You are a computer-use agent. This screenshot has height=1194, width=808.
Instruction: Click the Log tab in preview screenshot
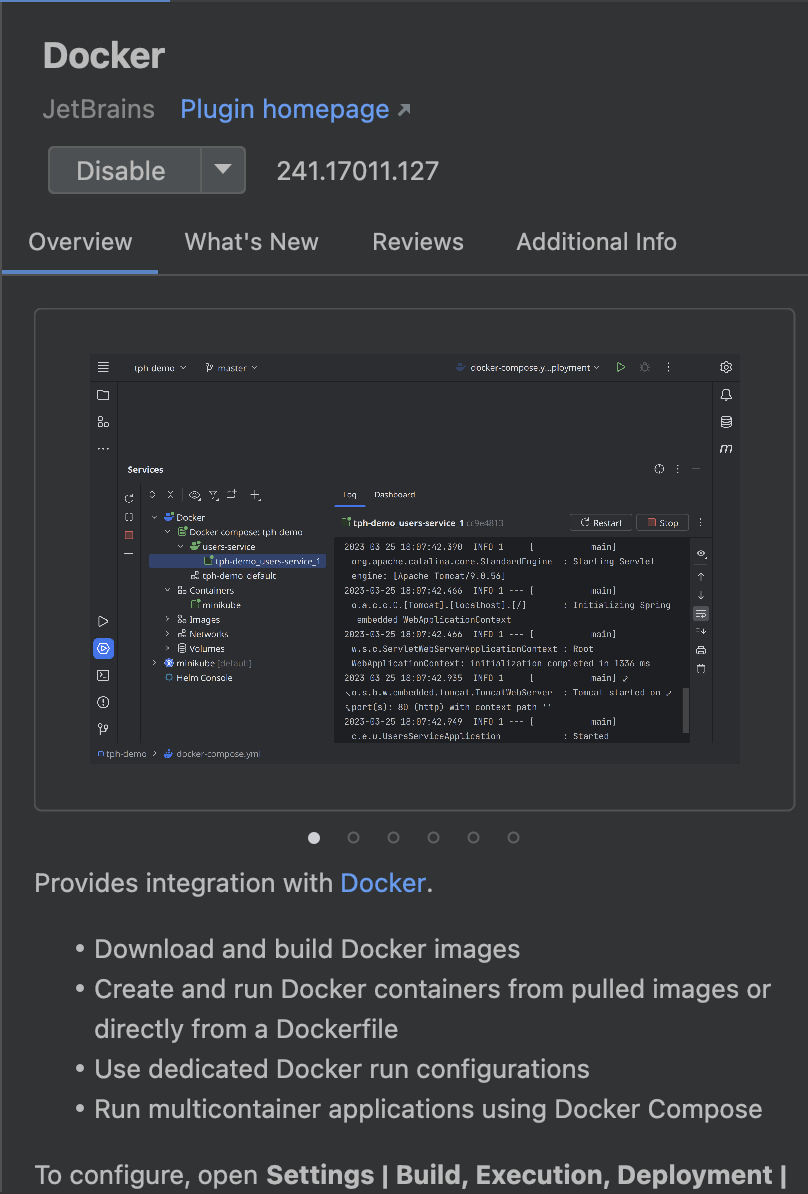pyautogui.click(x=350, y=495)
